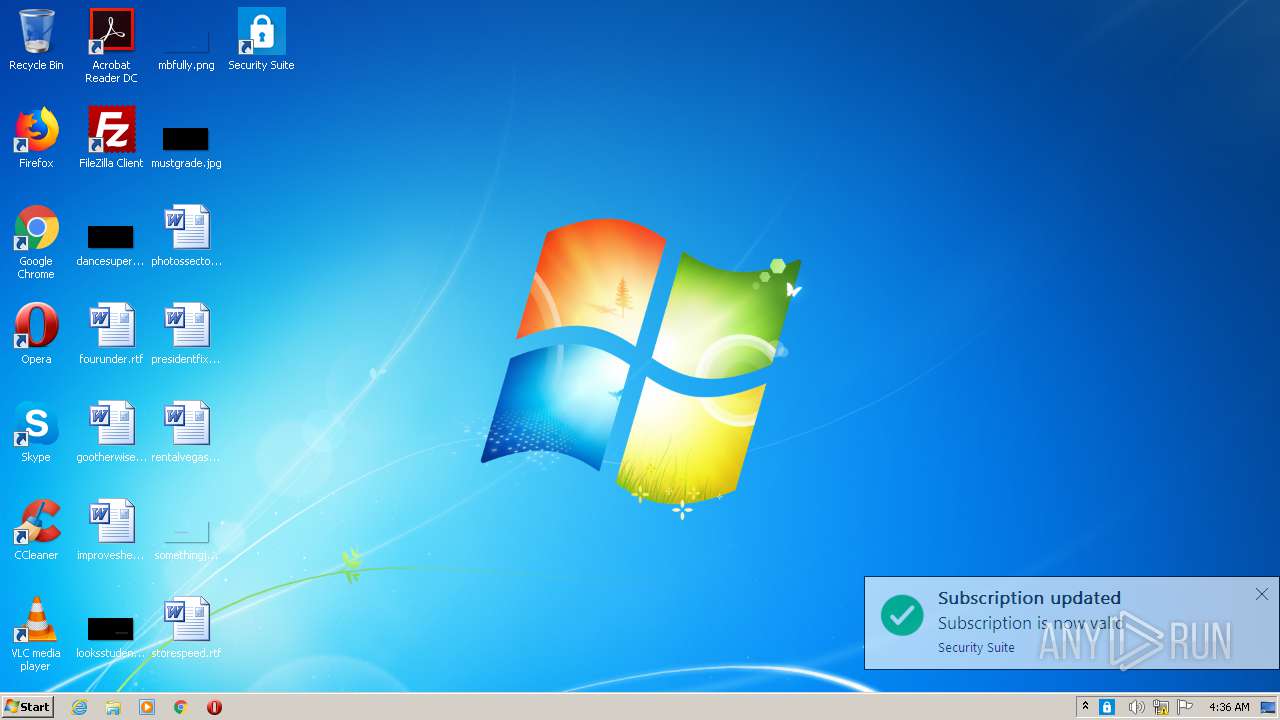Image resolution: width=1280 pixels, height=720 pixels.
Task: Click the Security Suite label in notification
Action: pos(976,648)
